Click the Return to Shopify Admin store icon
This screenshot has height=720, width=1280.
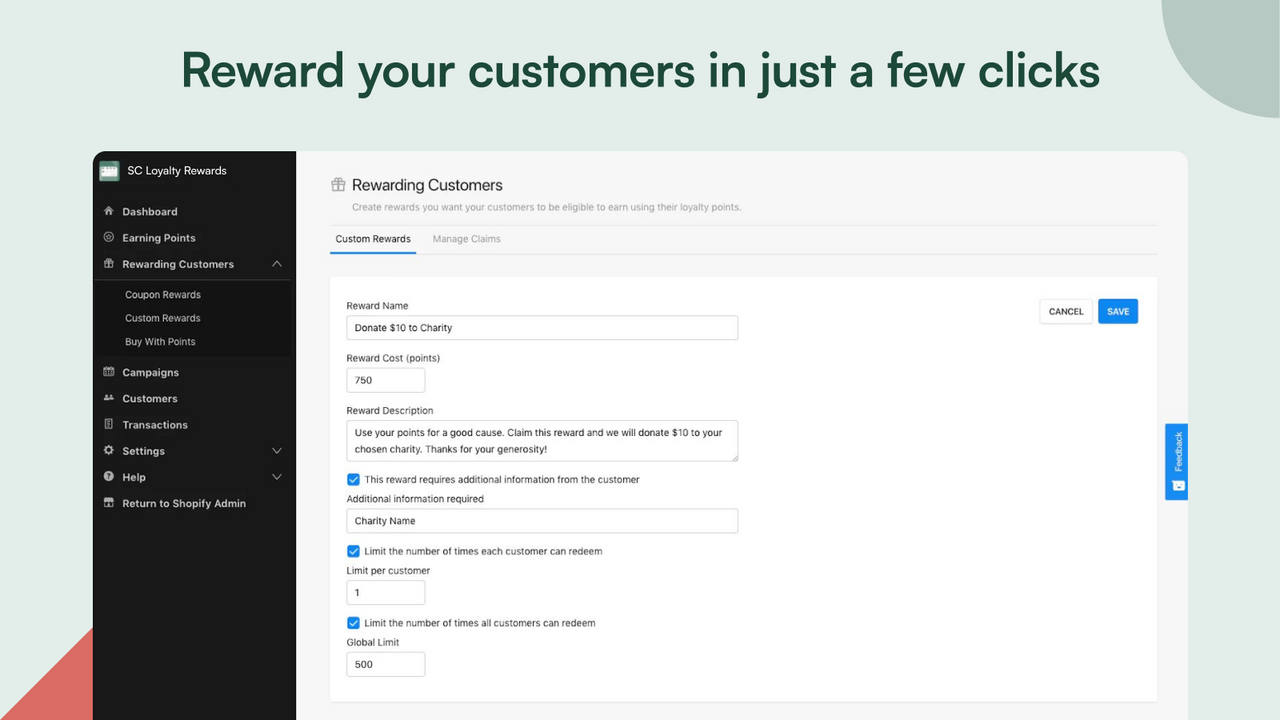point(109,503)
